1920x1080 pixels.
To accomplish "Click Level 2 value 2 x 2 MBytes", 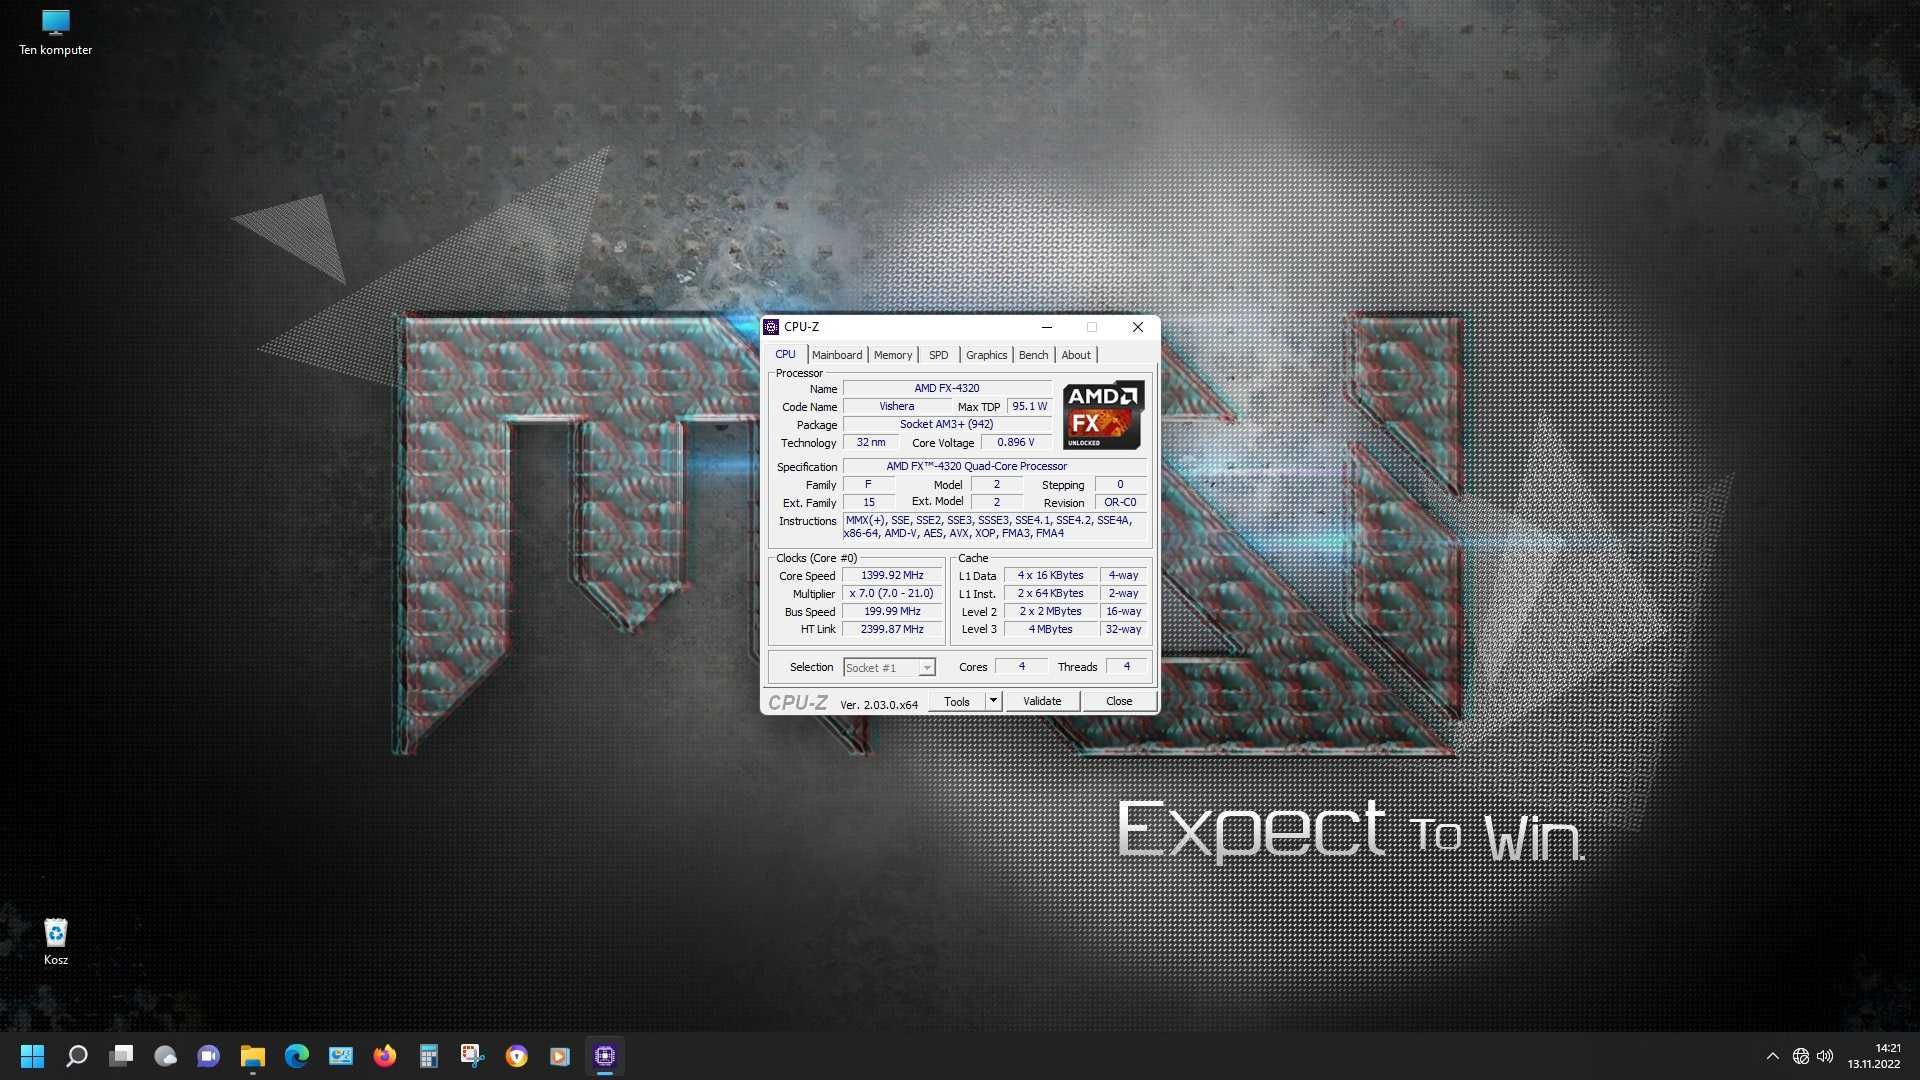I will pos(1050,612).
